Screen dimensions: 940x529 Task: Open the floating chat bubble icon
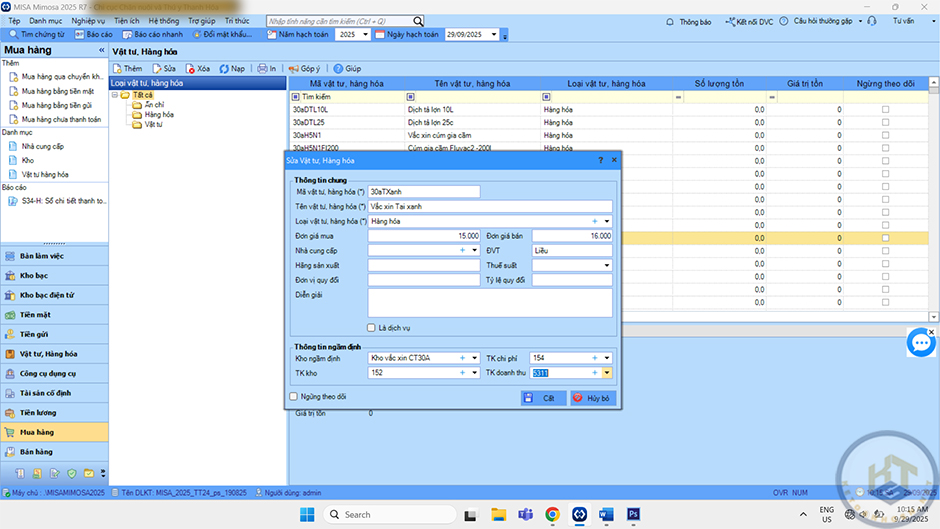pyautogui.click(x=919, y=343)
